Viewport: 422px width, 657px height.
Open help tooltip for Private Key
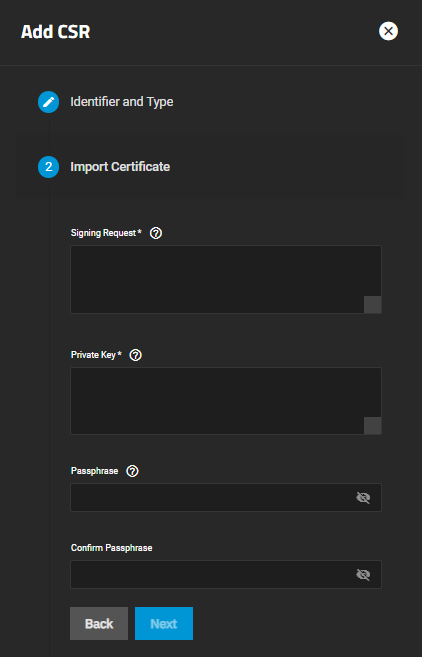click(135, 355)
